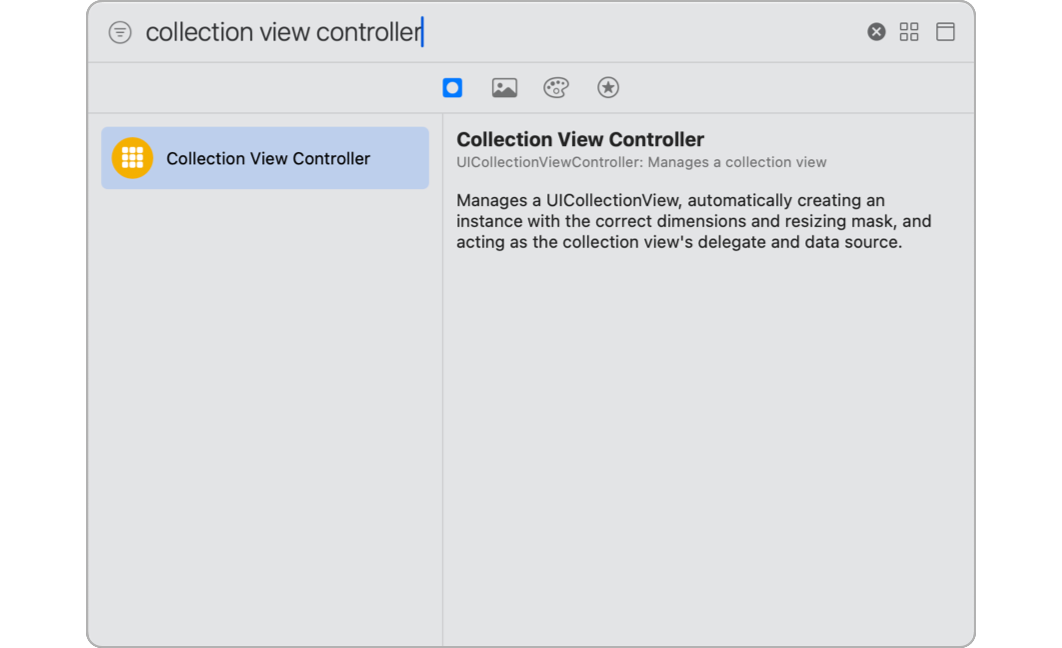Click the blue highlighted Views filter swatch
Viewport: 1062px width, 648px height.
pyautogui.click(x=452, y=87)
